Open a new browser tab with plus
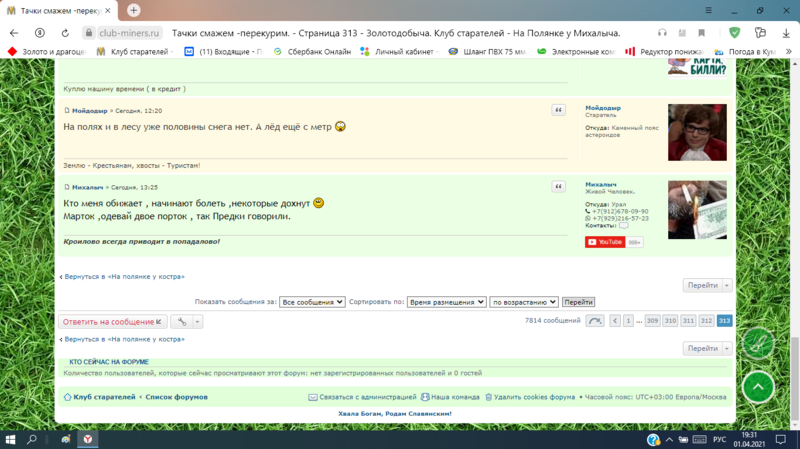800x449 pixels. [134, 10]
